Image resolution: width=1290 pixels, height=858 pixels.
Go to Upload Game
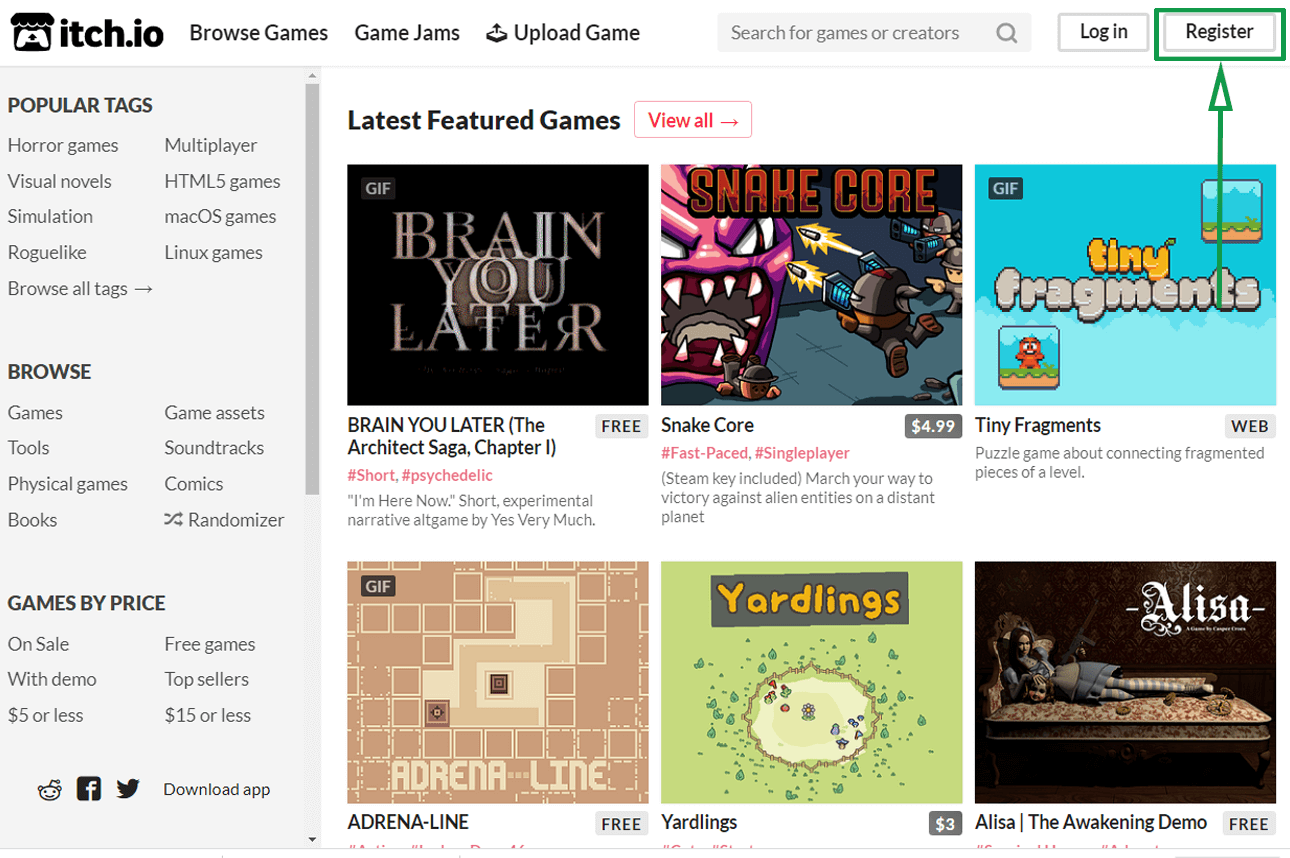[563, 33]
